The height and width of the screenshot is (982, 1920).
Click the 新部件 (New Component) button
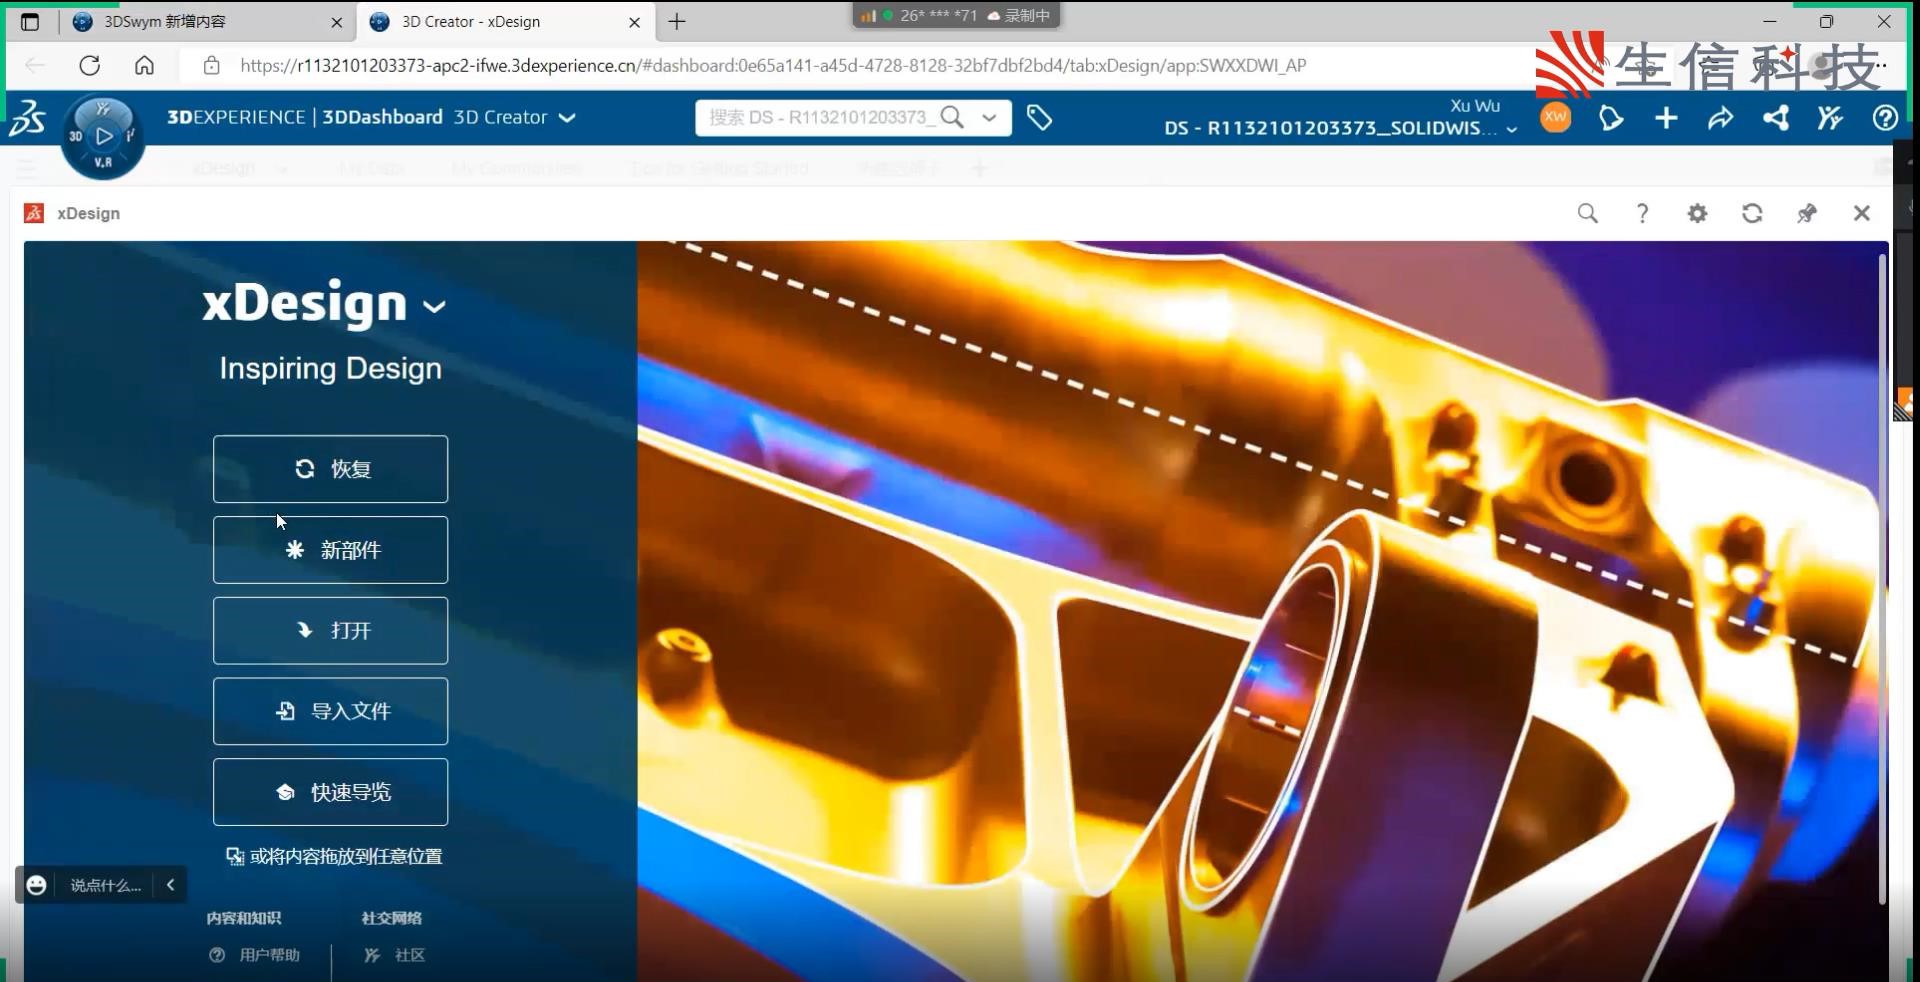[x=330, y=550]
